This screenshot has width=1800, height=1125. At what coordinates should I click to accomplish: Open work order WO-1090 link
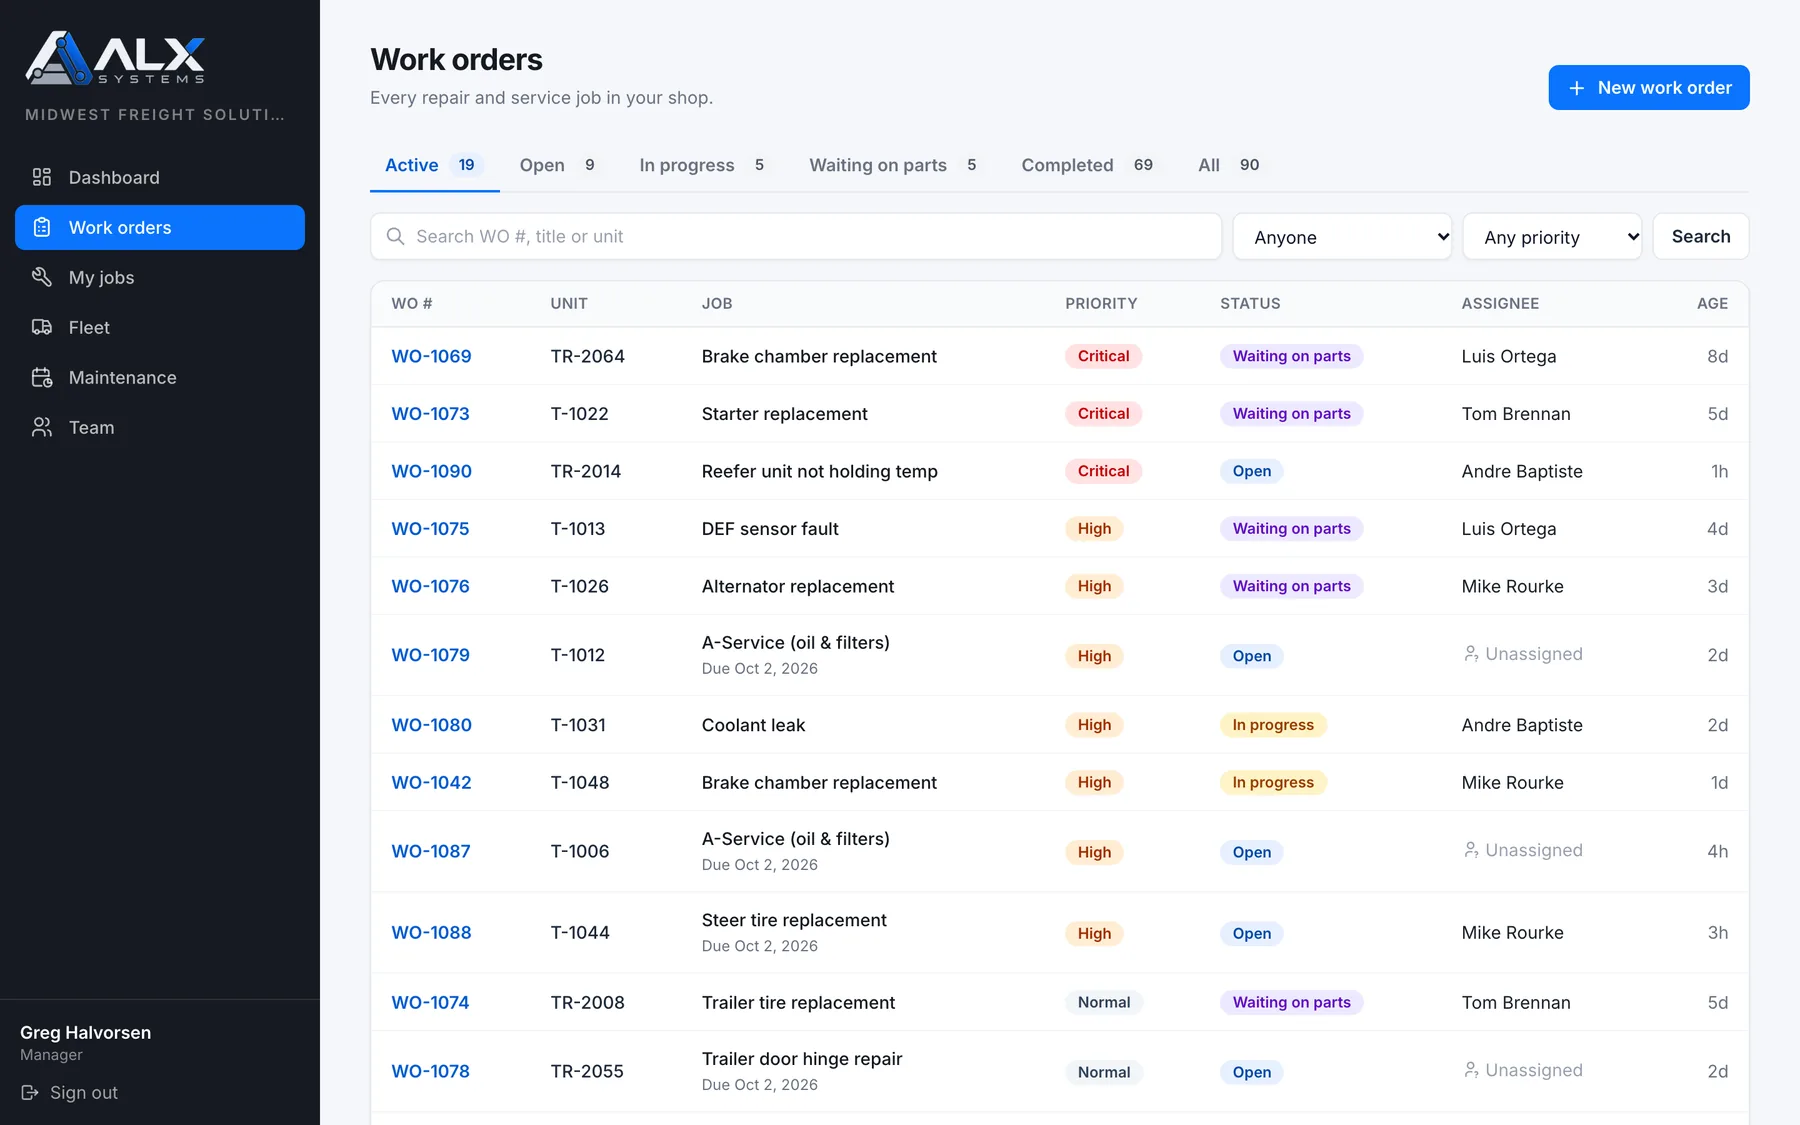tap(431, 471)
